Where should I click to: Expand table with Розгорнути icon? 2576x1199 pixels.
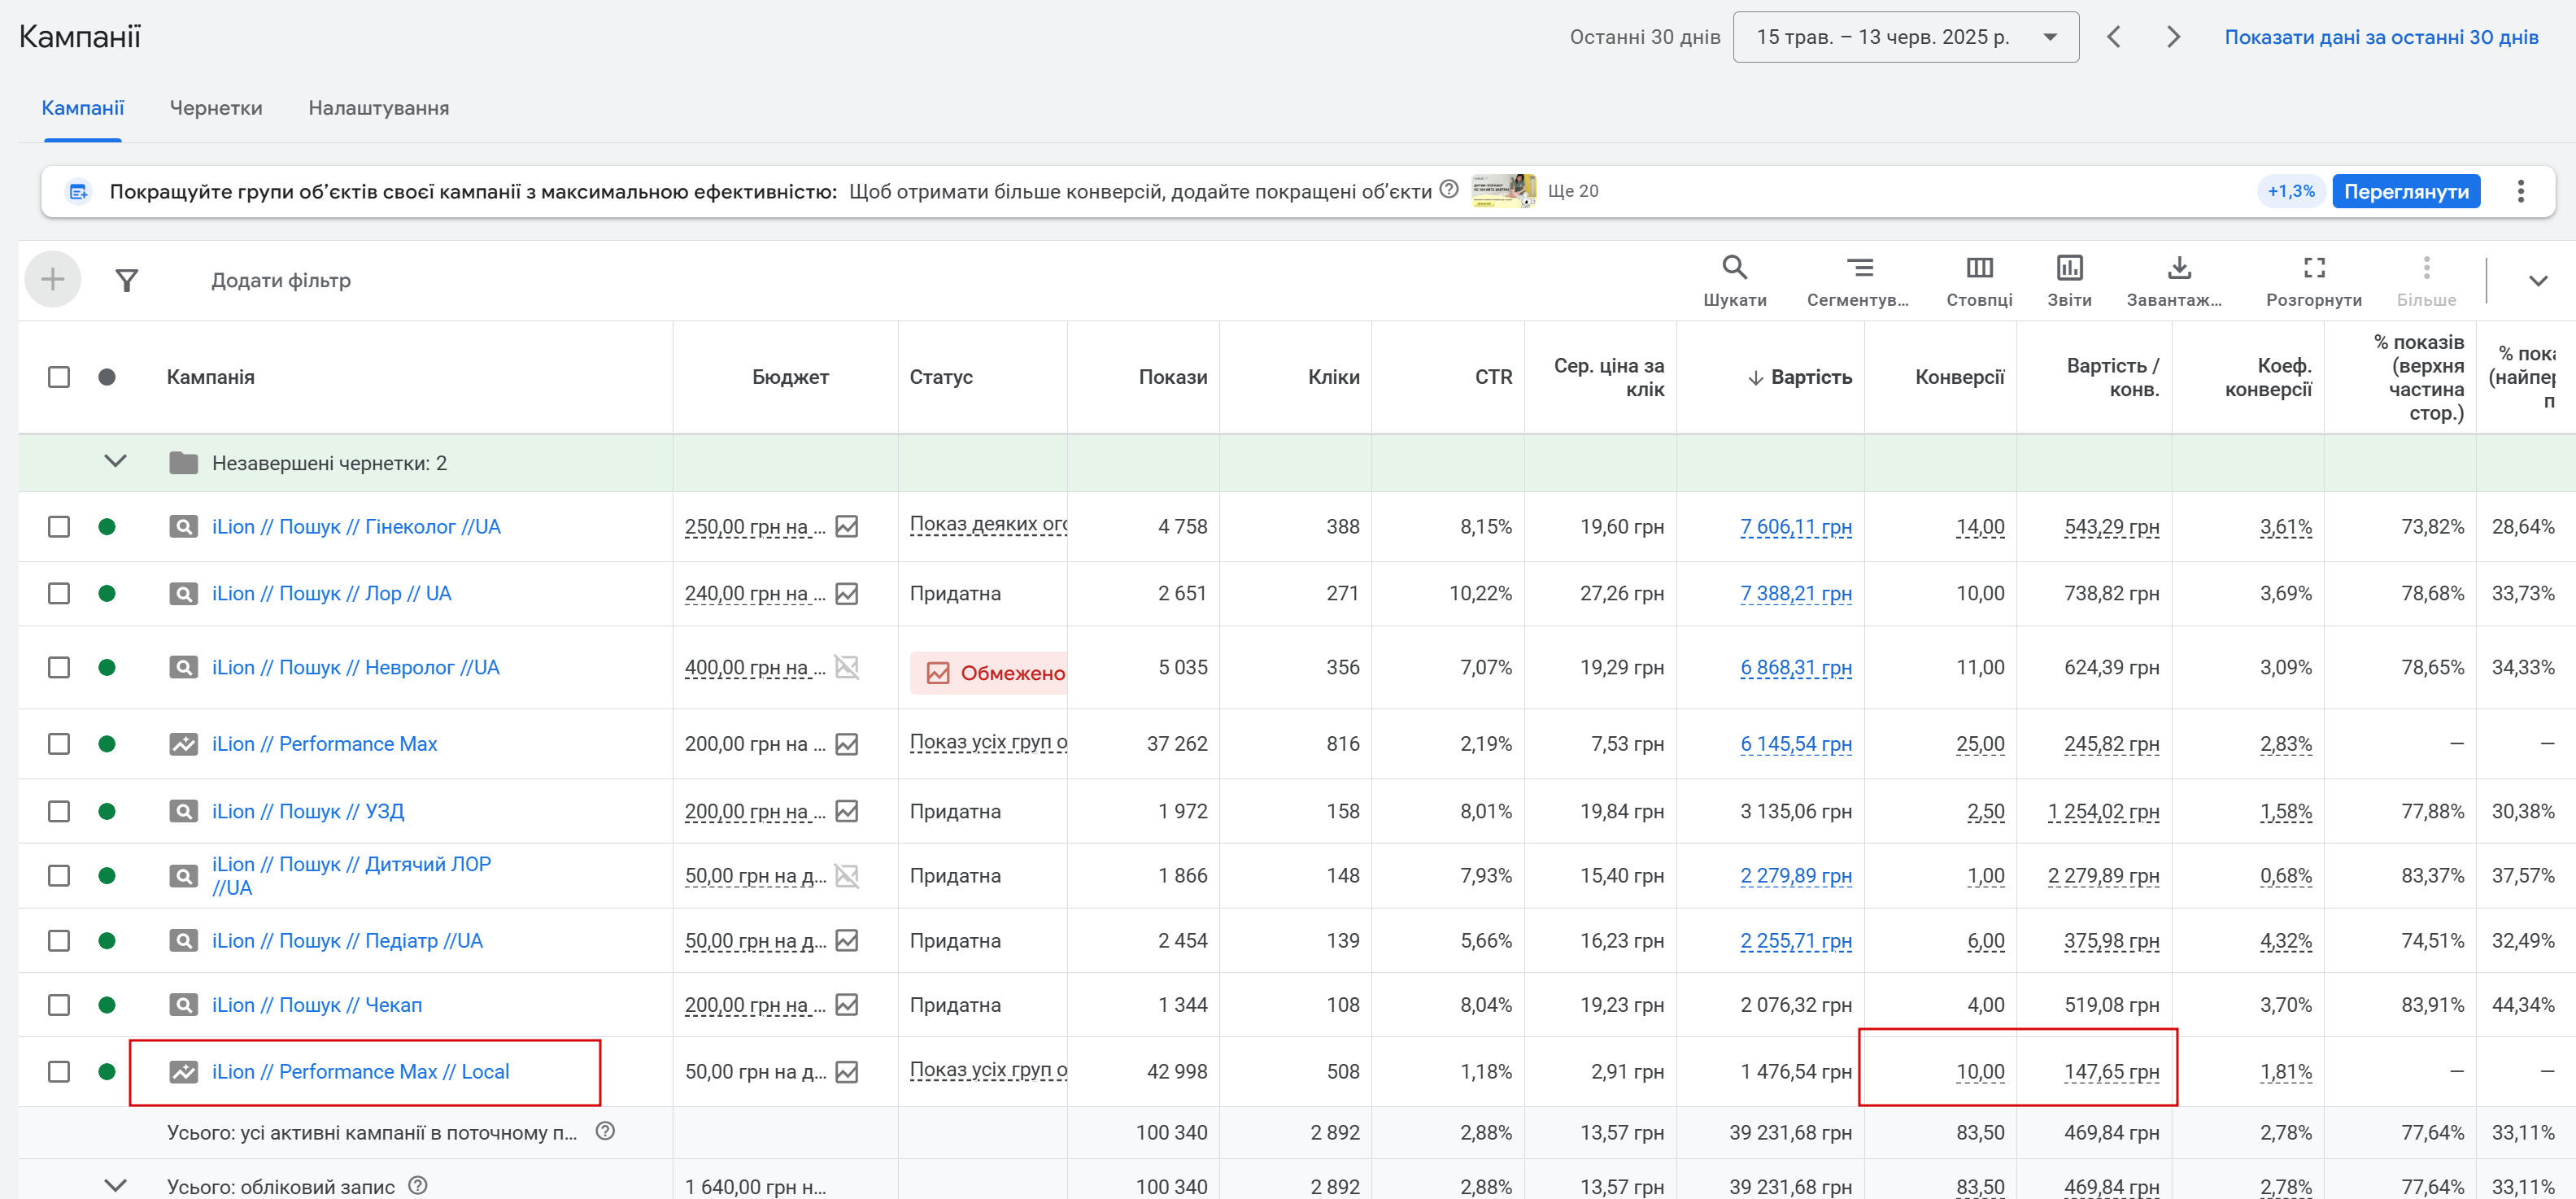tap(2314, 280)
